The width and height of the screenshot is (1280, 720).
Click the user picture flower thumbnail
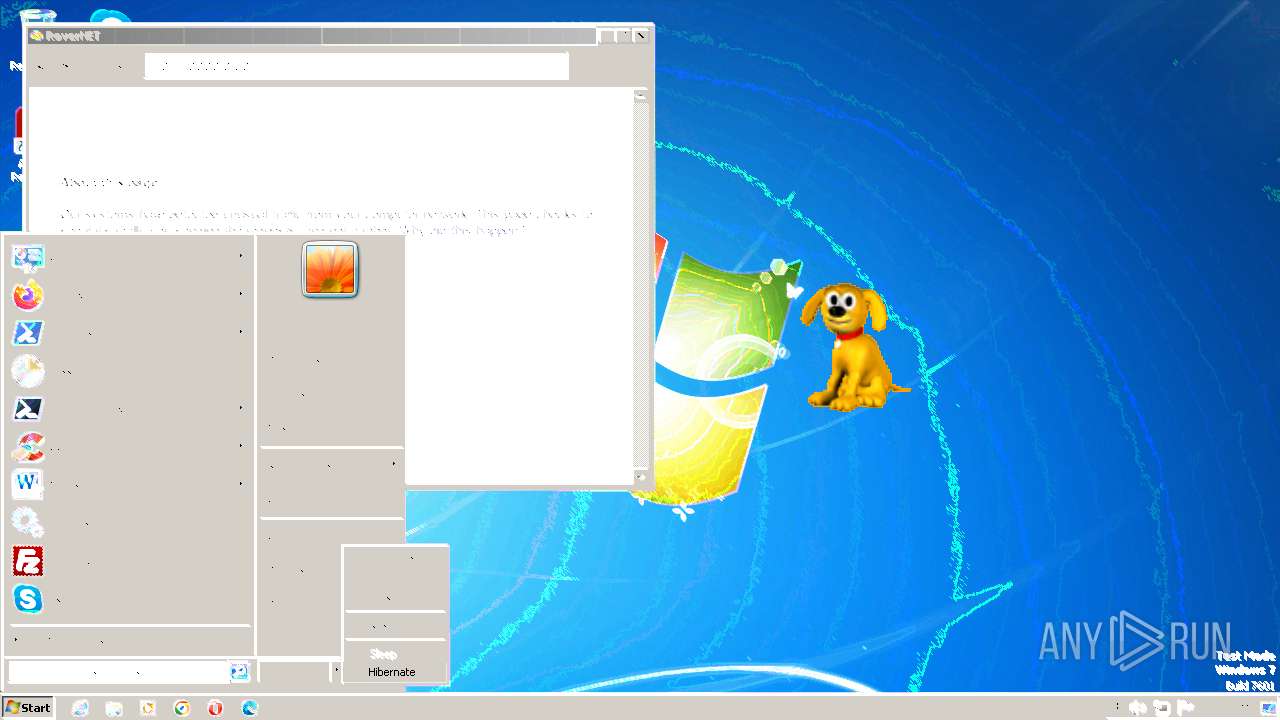coord(330,269)
